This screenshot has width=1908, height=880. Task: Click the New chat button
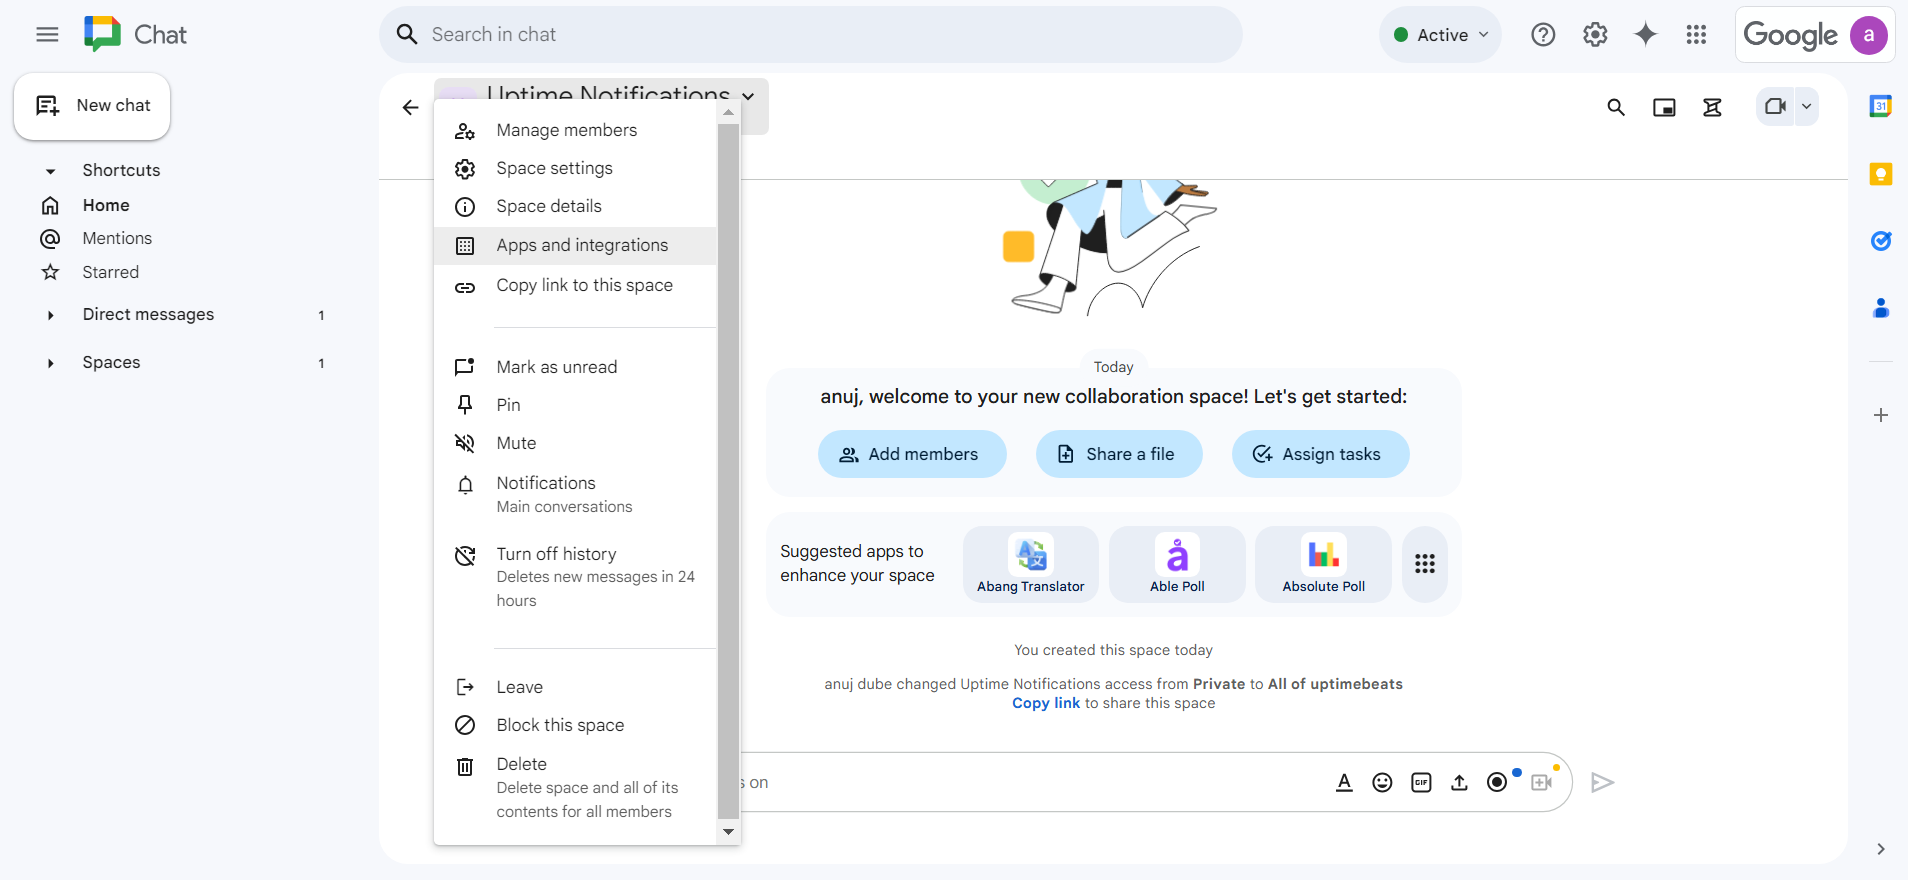[92, 106]
